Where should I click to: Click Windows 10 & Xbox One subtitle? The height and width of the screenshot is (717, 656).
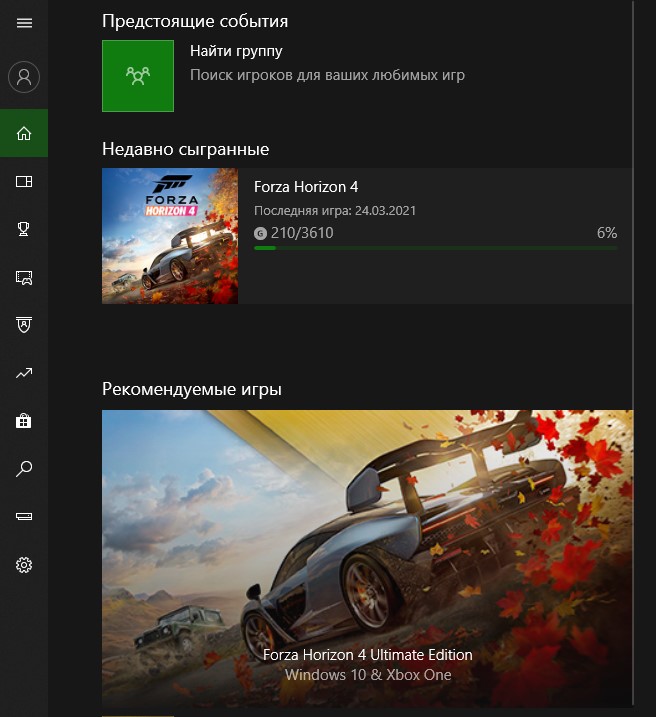click(368, 675)
